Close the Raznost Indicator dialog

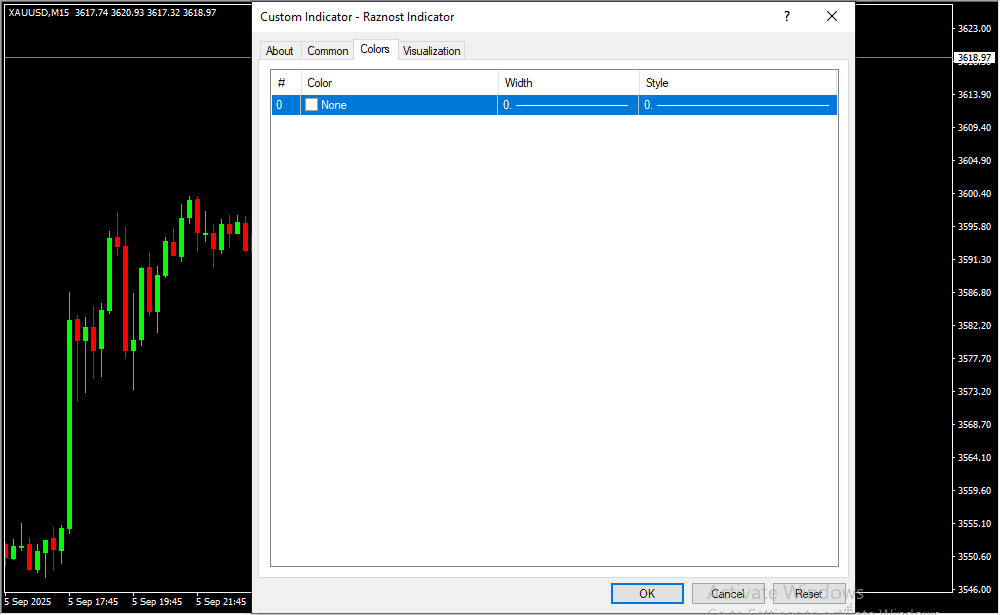click(831, 17)
